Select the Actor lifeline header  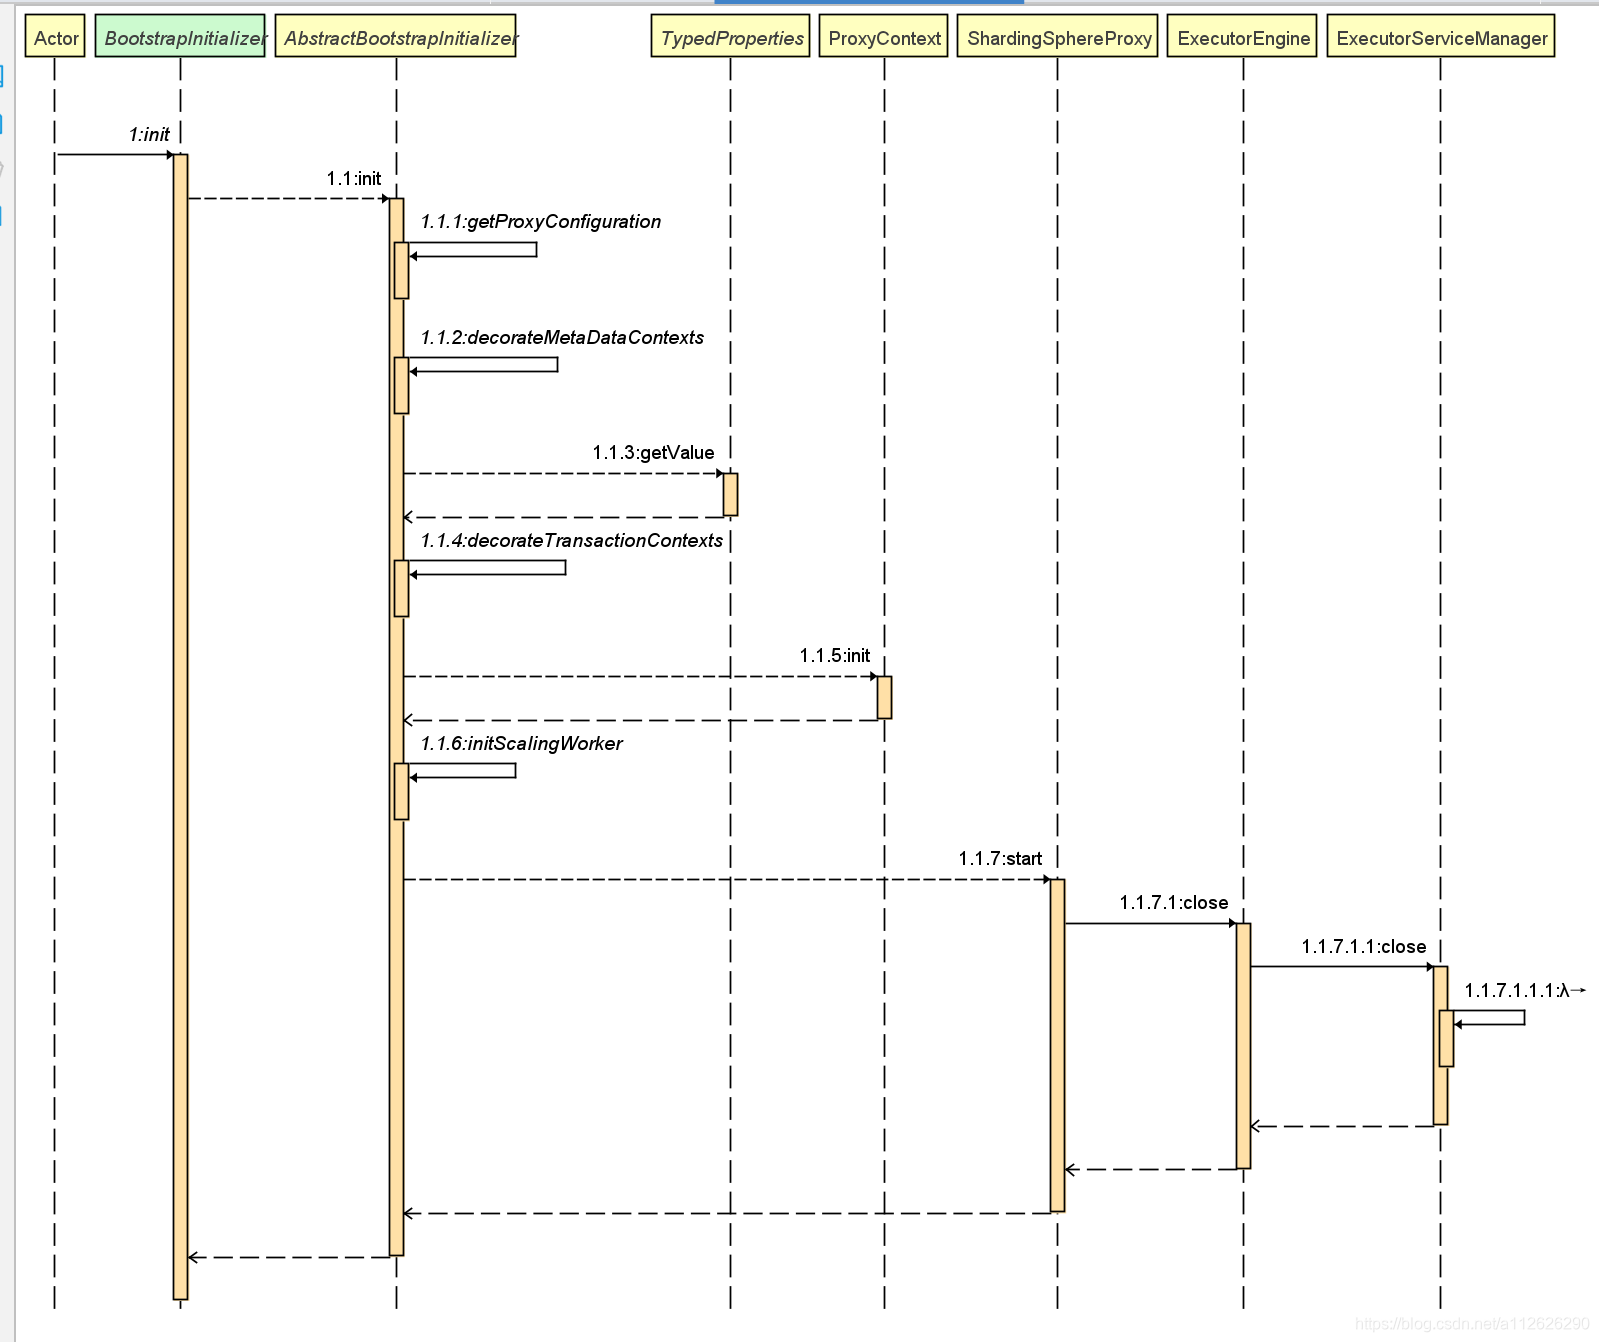[55, 36]
